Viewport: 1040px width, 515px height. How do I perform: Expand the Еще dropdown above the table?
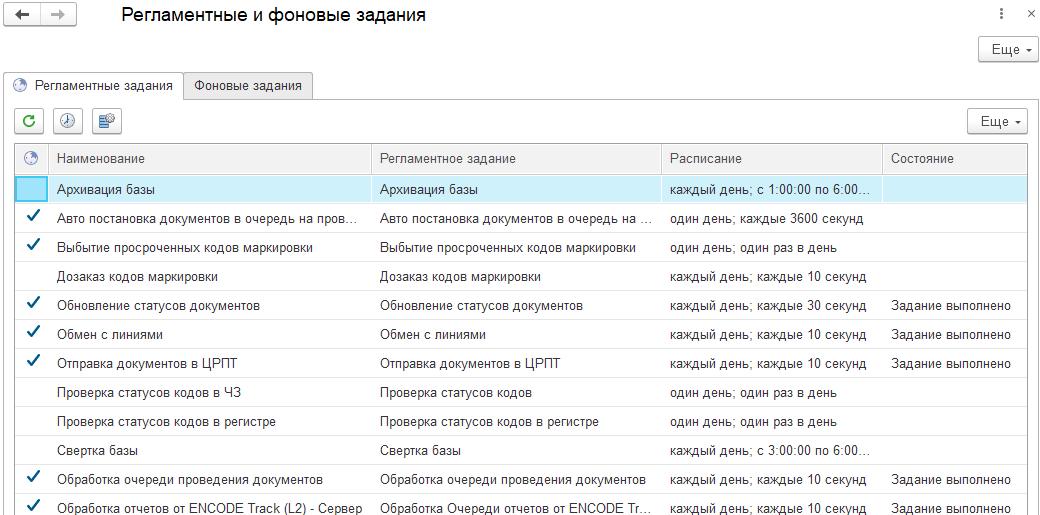pyautogui.click(x=997, y=121)
